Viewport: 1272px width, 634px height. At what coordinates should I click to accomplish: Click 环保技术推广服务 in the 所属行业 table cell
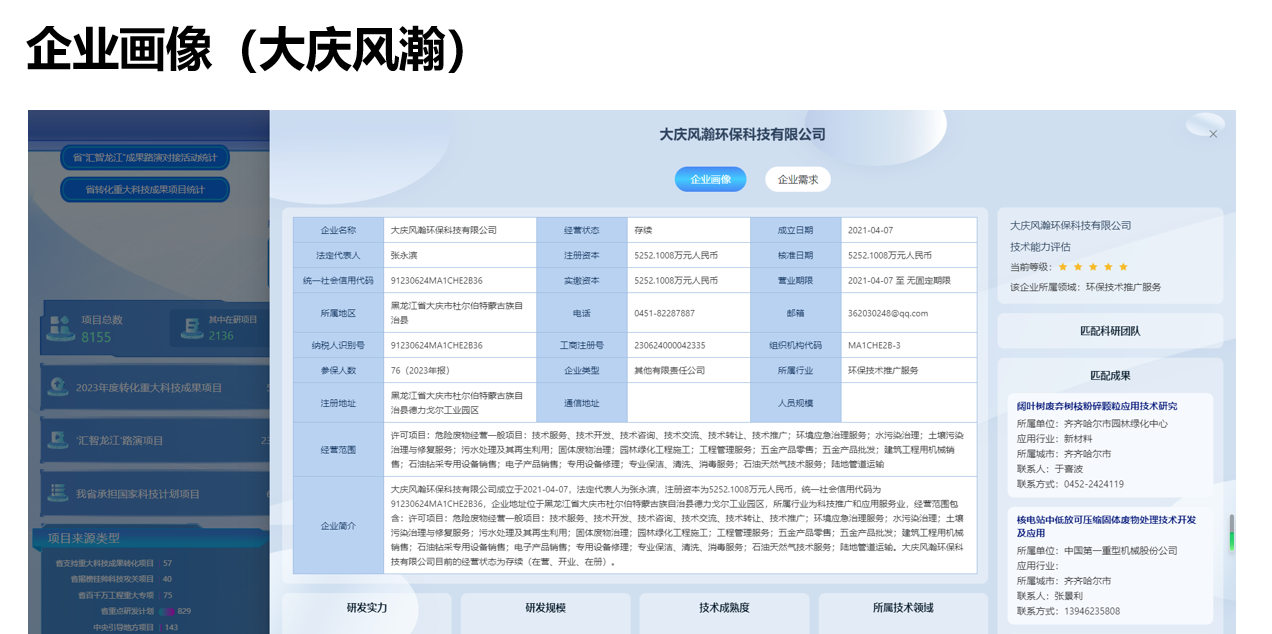click(883, 370)
